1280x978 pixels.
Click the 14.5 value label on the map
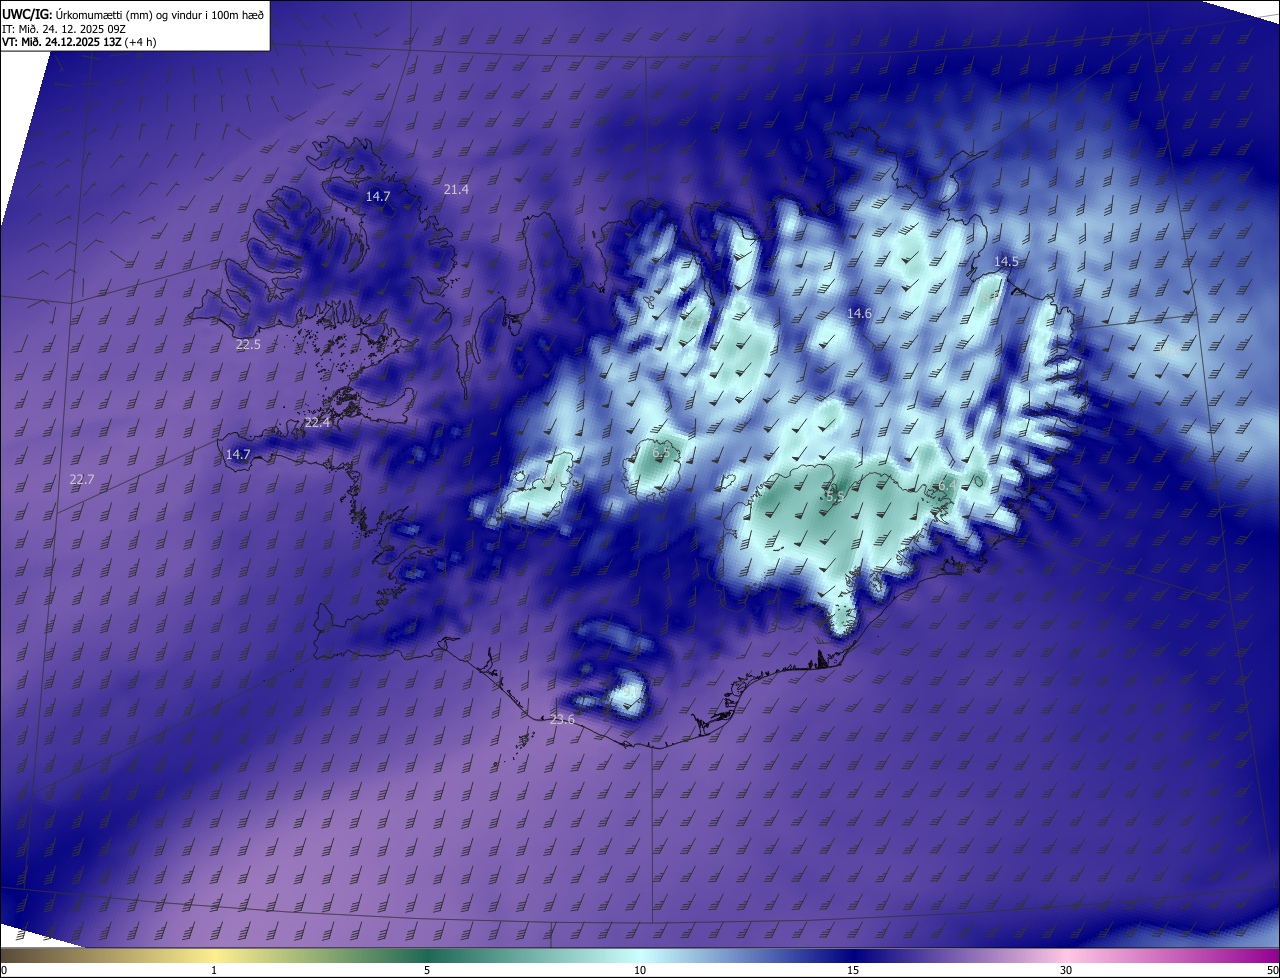[x=1005, y=261]
